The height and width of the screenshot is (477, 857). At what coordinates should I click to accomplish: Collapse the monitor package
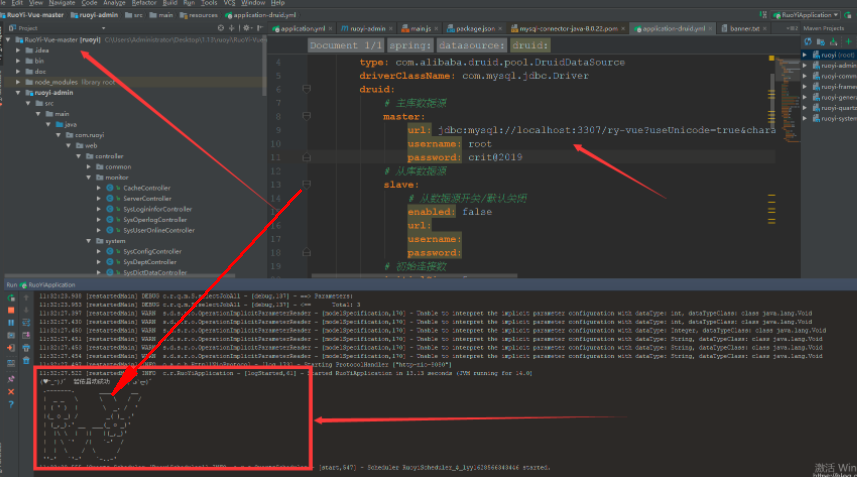pyautogui.click(x=89, y=178)
